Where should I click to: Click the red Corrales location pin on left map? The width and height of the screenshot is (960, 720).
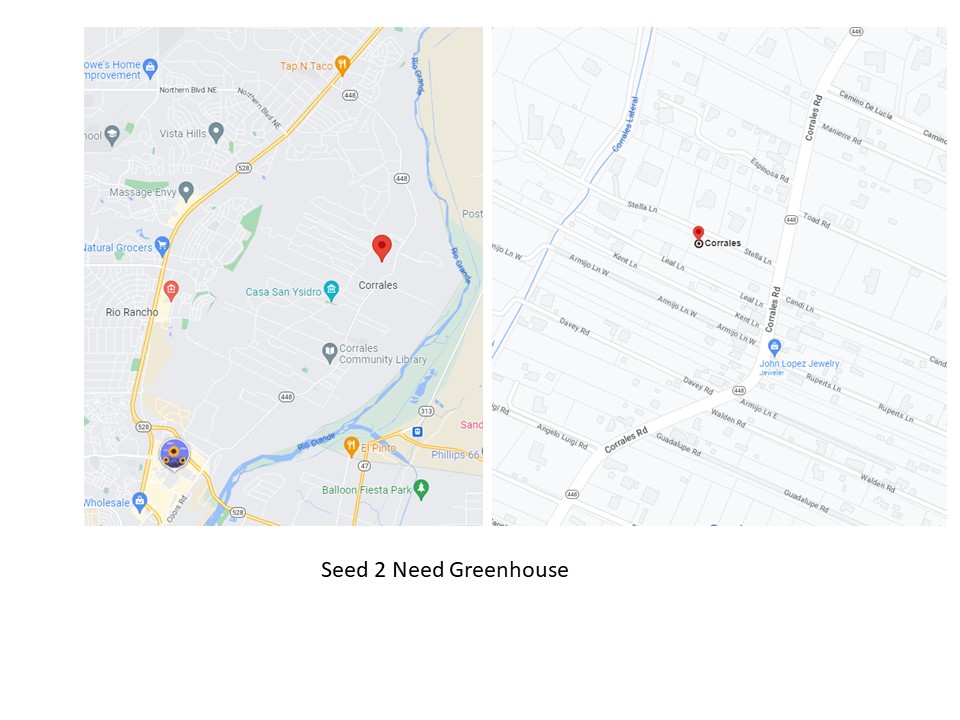(x=382, y=248)
